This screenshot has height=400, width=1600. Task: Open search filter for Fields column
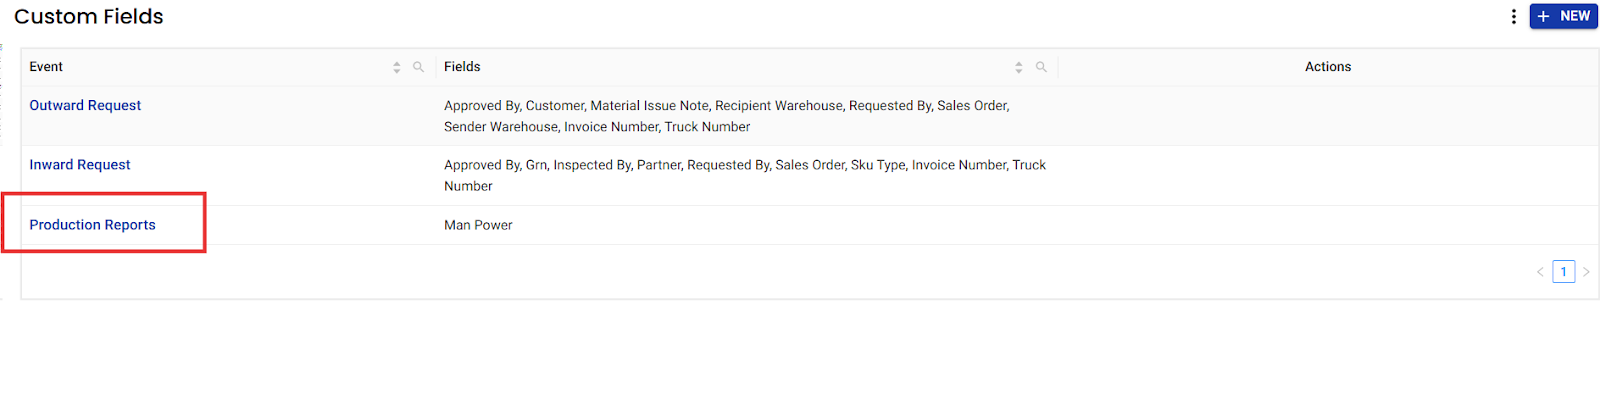[x=1041, y=67]
